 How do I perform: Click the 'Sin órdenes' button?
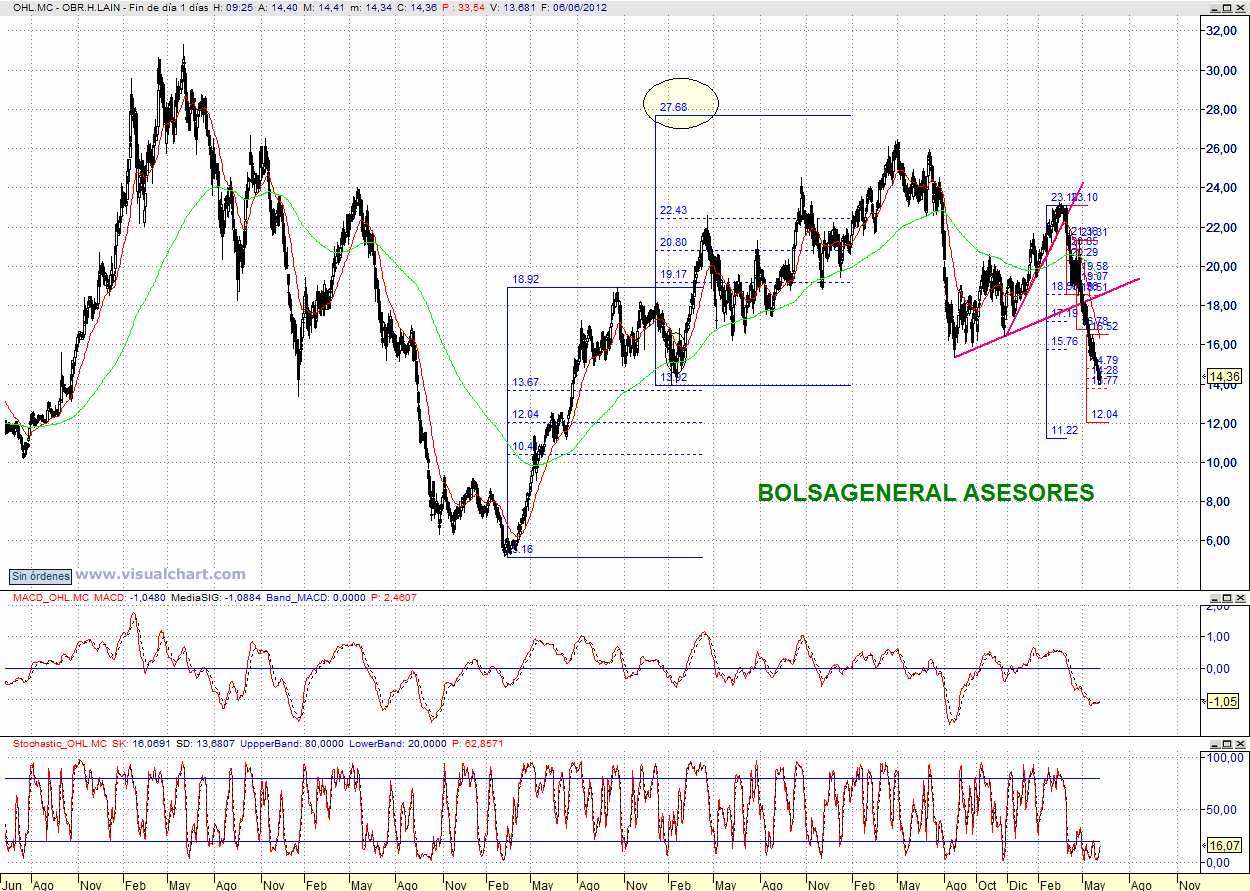point(41,576)
